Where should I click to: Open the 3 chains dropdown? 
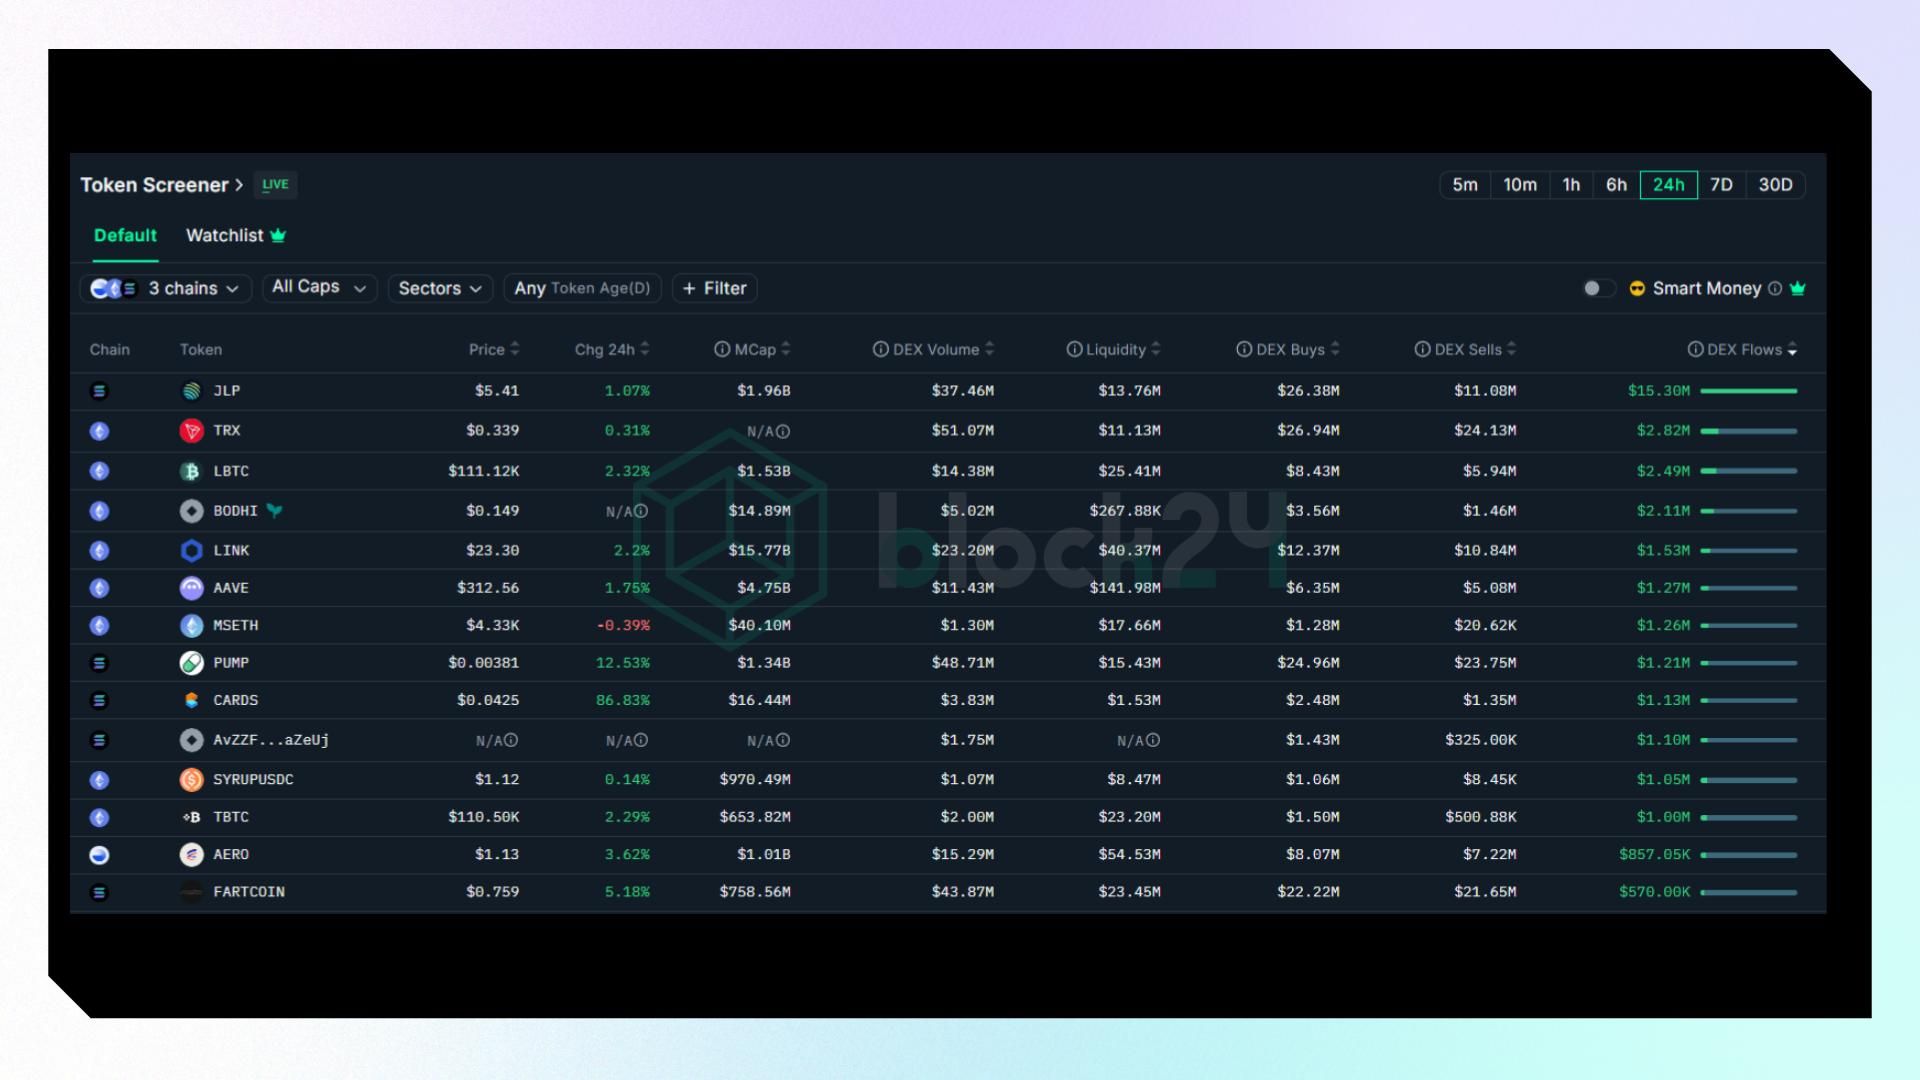[166, 289]
